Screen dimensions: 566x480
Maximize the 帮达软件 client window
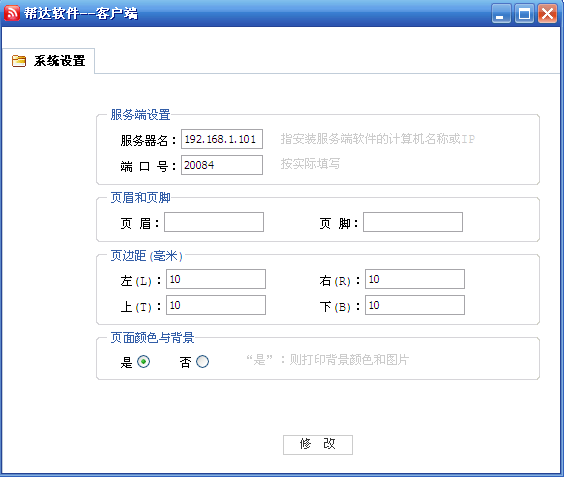coord(524,14)
